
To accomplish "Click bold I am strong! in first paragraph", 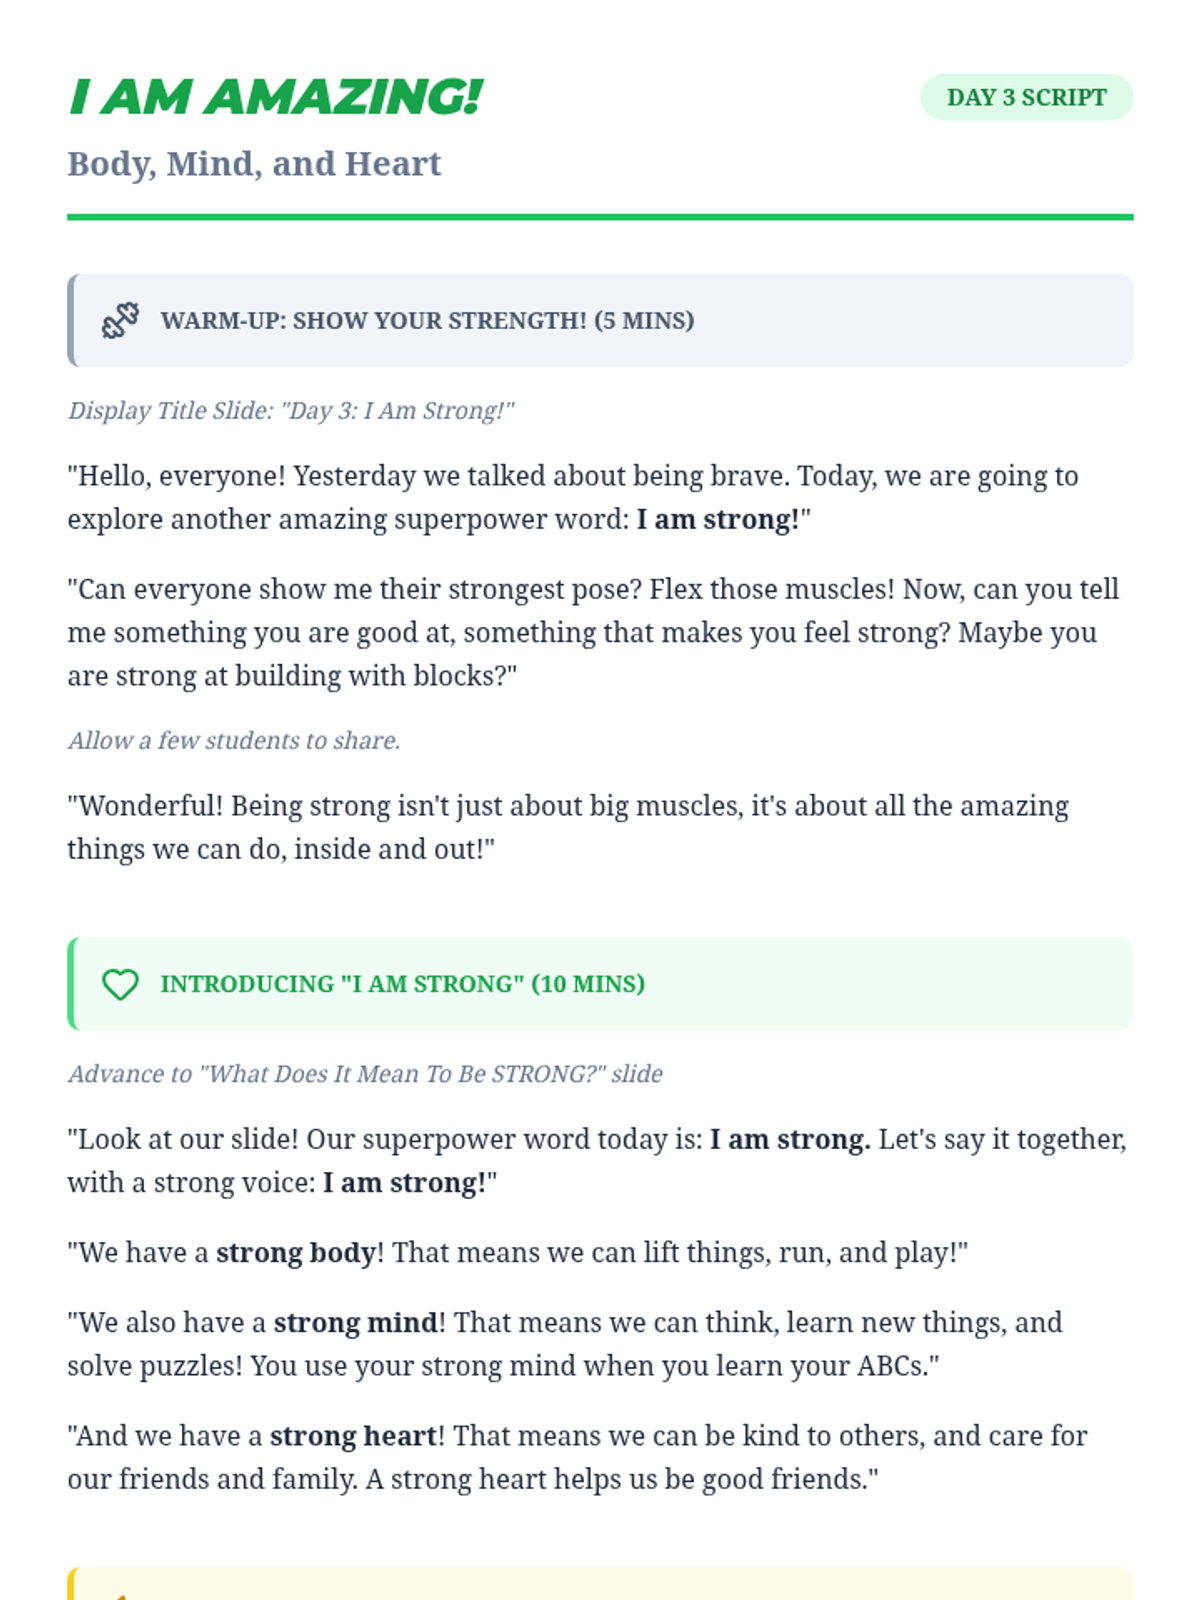I will 718,520.
